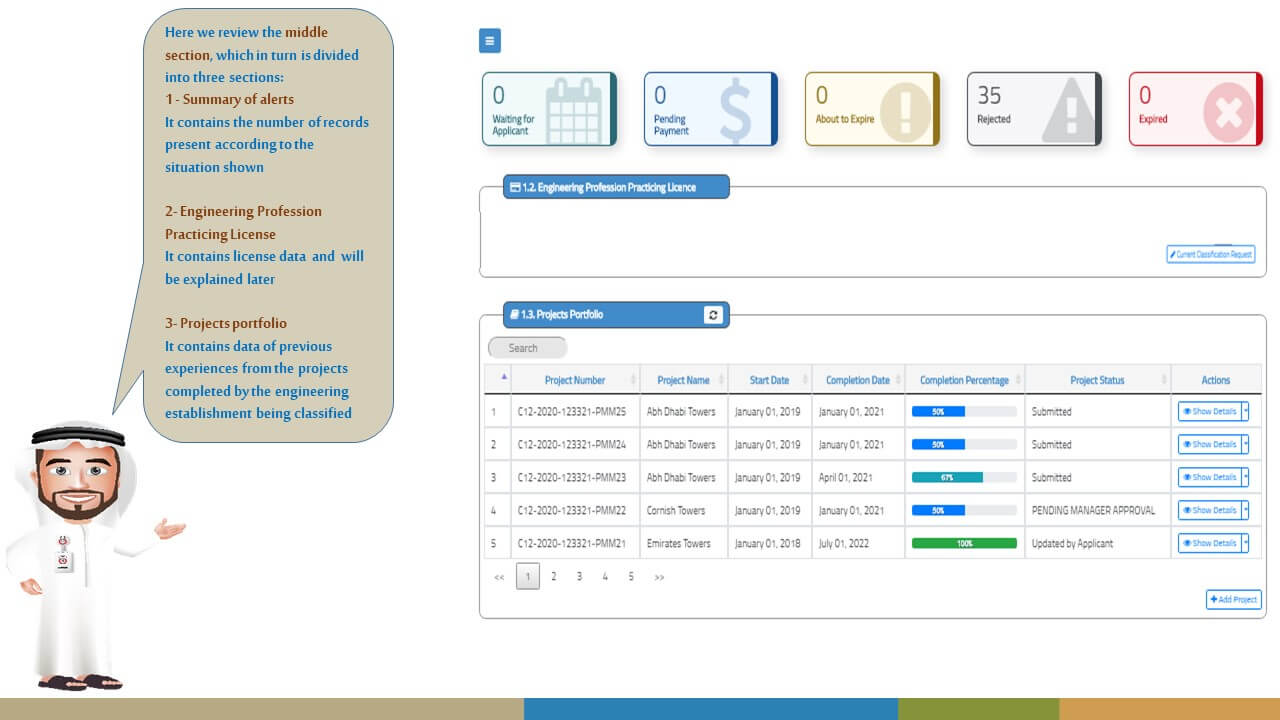
Task: Expand the dropdown arrow beside first Show Details
Action: point(1245,411)
